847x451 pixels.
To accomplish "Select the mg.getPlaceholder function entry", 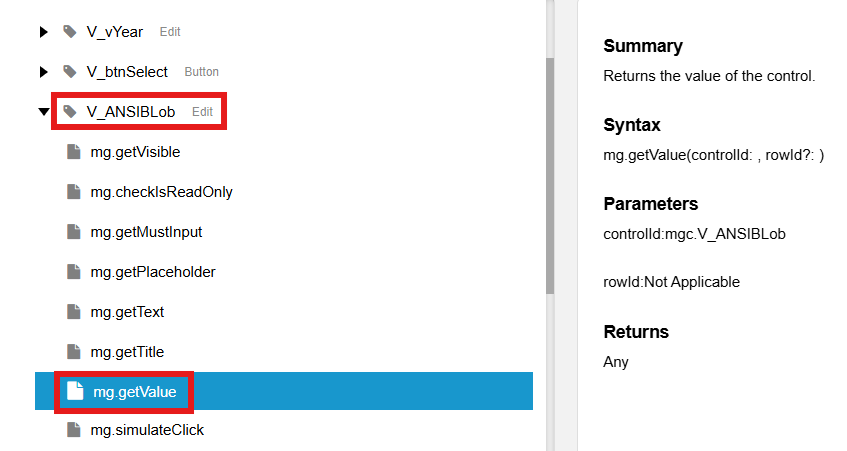I will (x=153, y=272).
